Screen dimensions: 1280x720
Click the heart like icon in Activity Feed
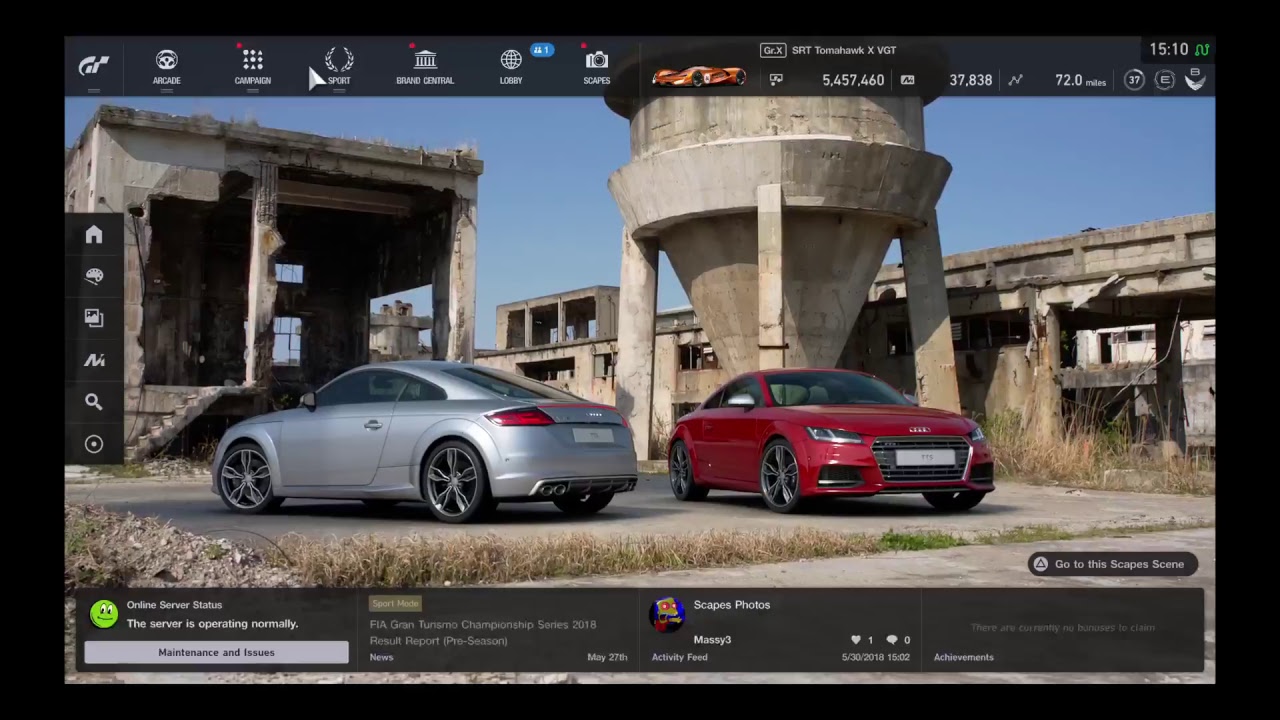(856, 640)
